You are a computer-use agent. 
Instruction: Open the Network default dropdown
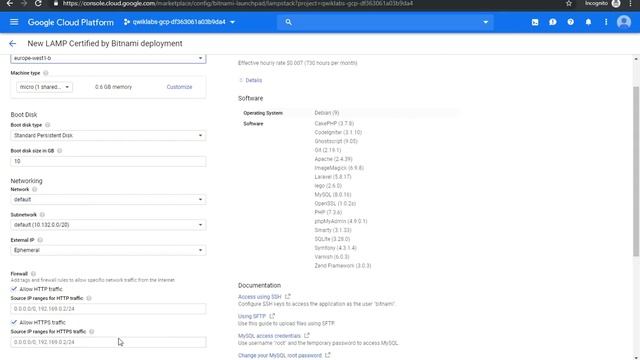108,200
